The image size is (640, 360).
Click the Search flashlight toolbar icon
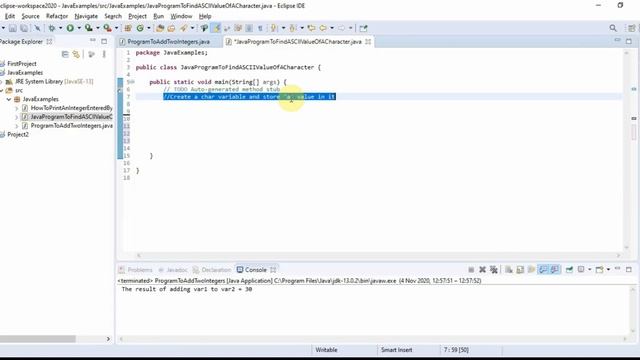[184, 28]
